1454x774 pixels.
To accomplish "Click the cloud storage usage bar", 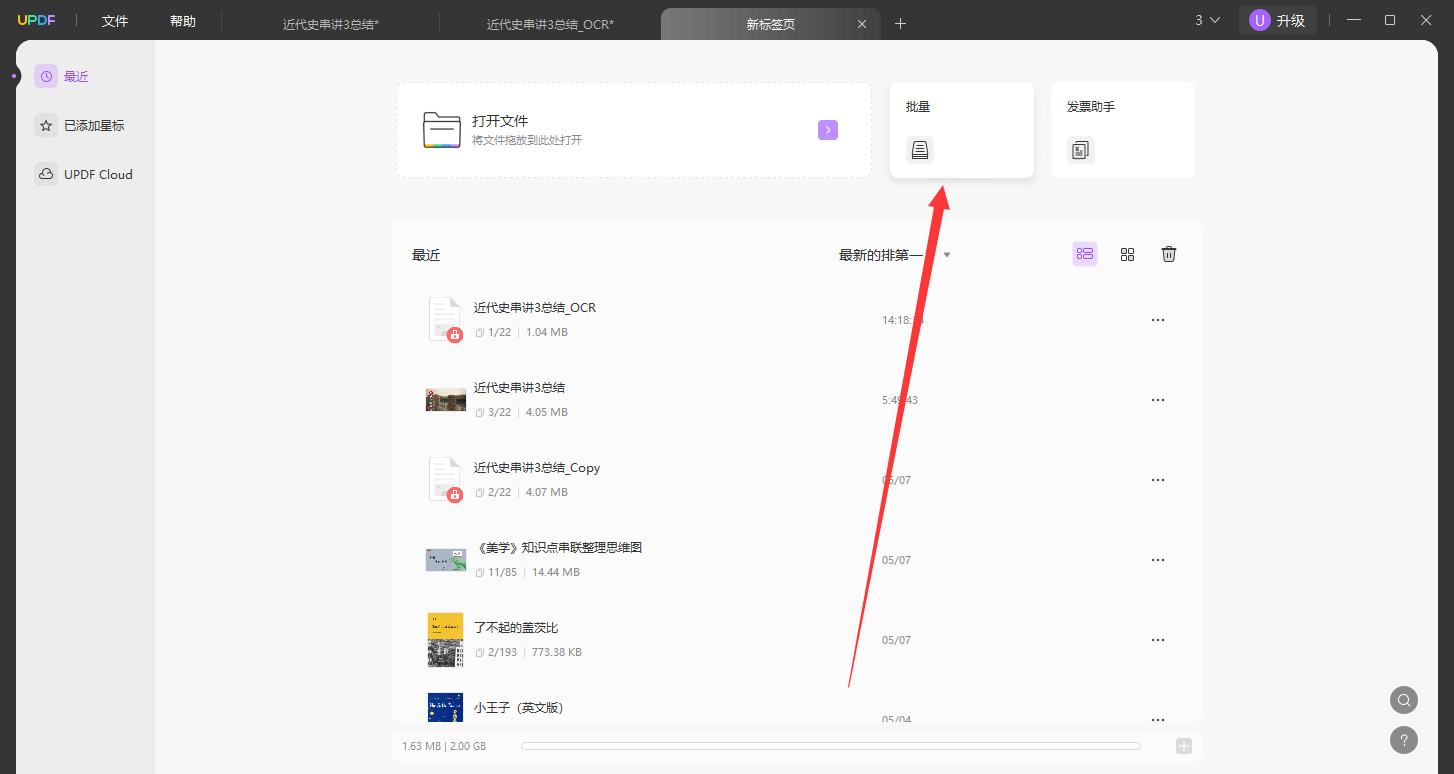I will (830, 746).
